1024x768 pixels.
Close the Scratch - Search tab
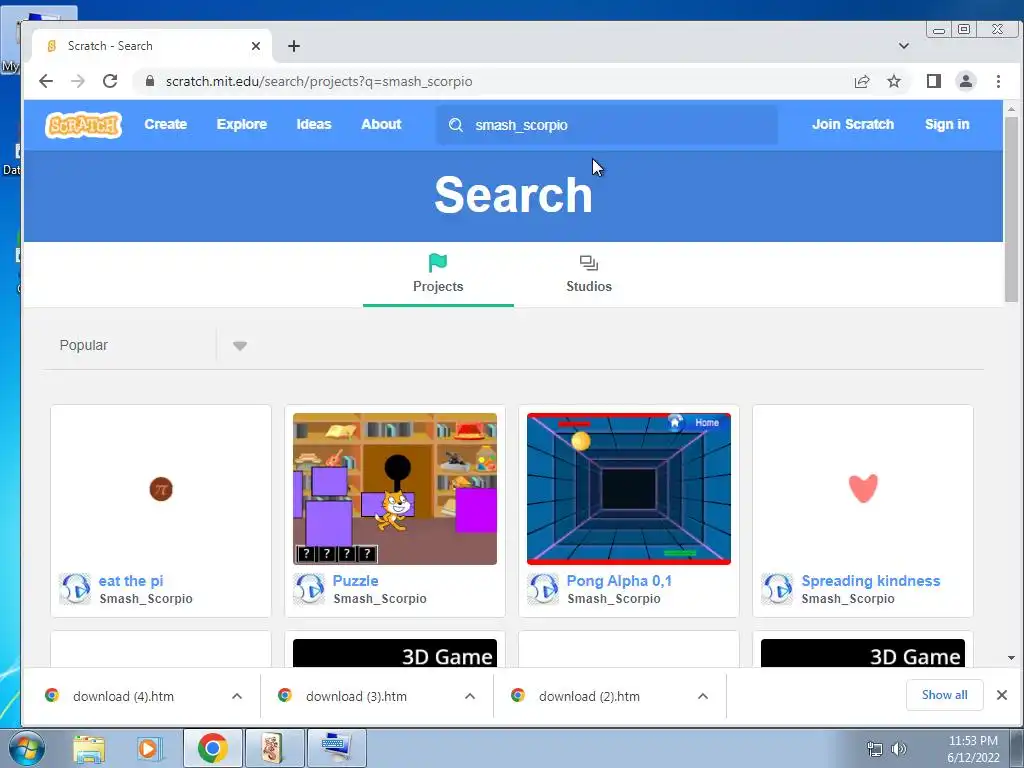[x=255, y=46]
